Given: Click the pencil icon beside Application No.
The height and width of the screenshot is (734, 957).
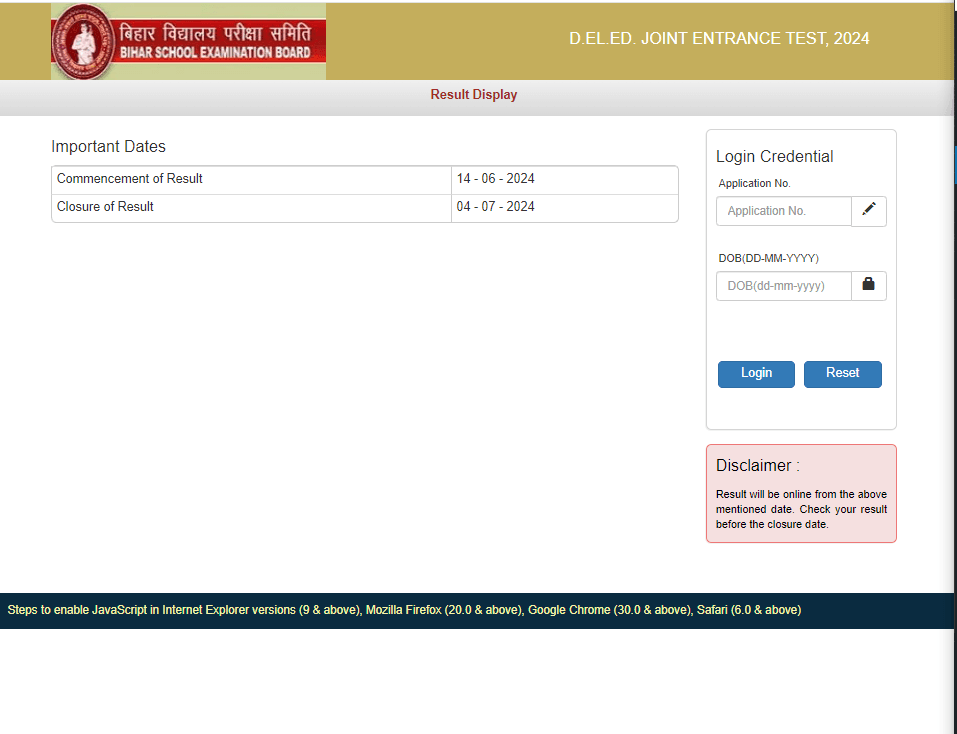Looking at the screenshot, I should pyautogui.click(x=868, y=210).
